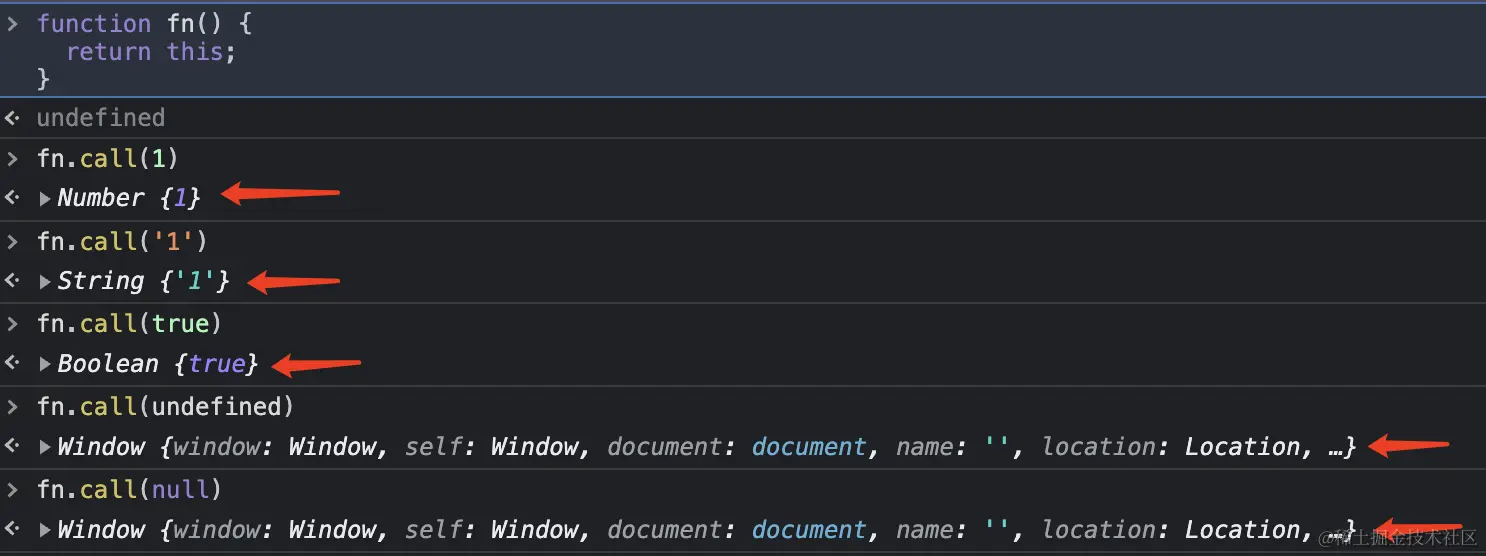Click the fn.call(1) console input line
Viewport: 1486px width, 556px height.
pos(108,158)
